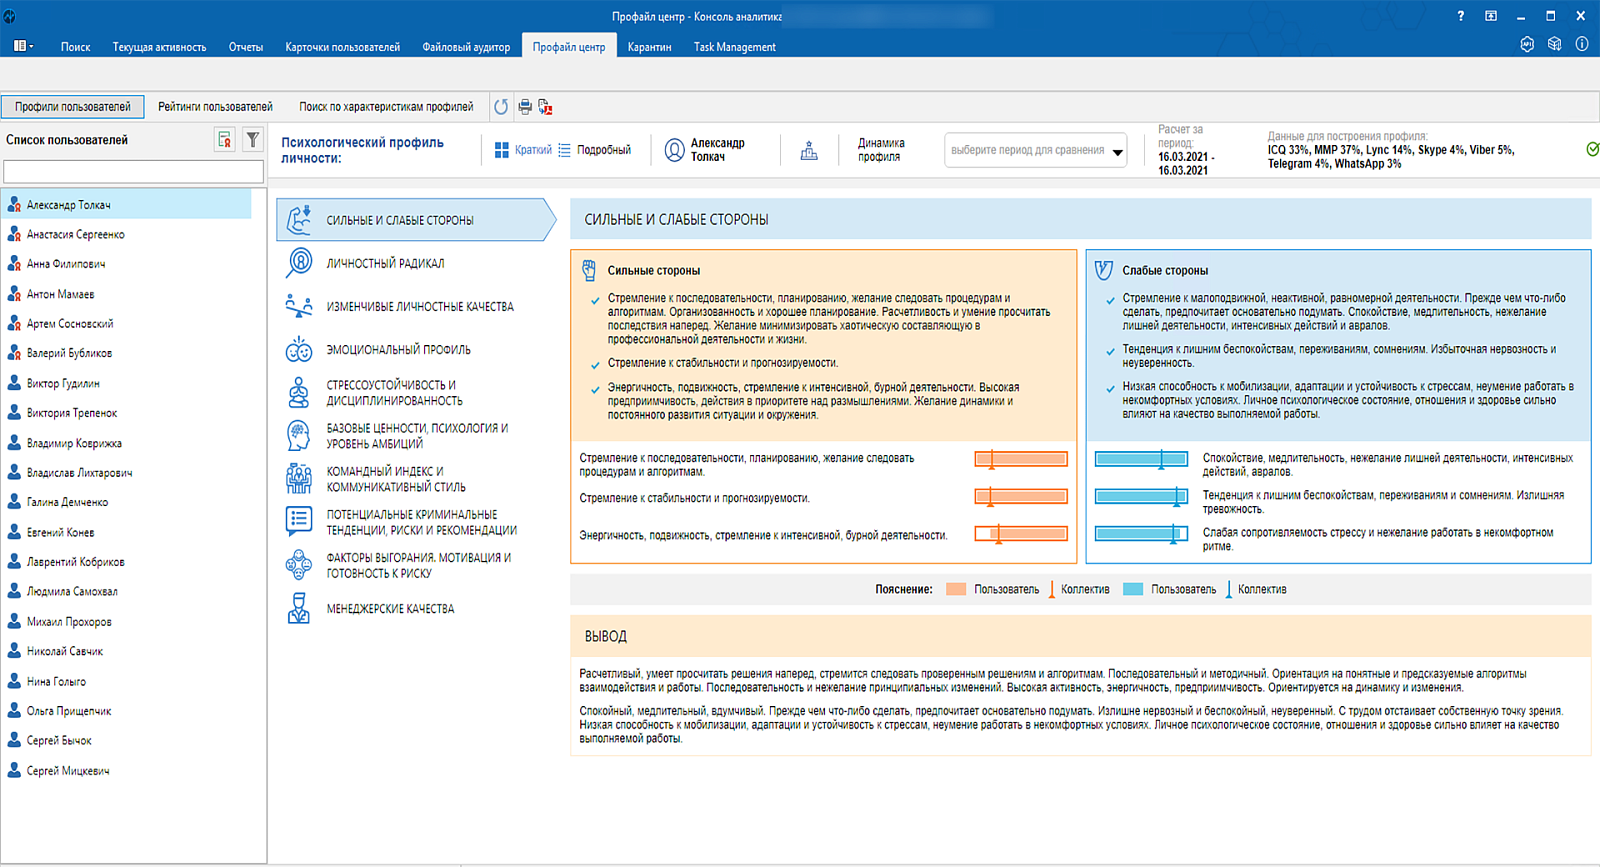
Task: Click the help question mark icon
Action: point(1460,16)
